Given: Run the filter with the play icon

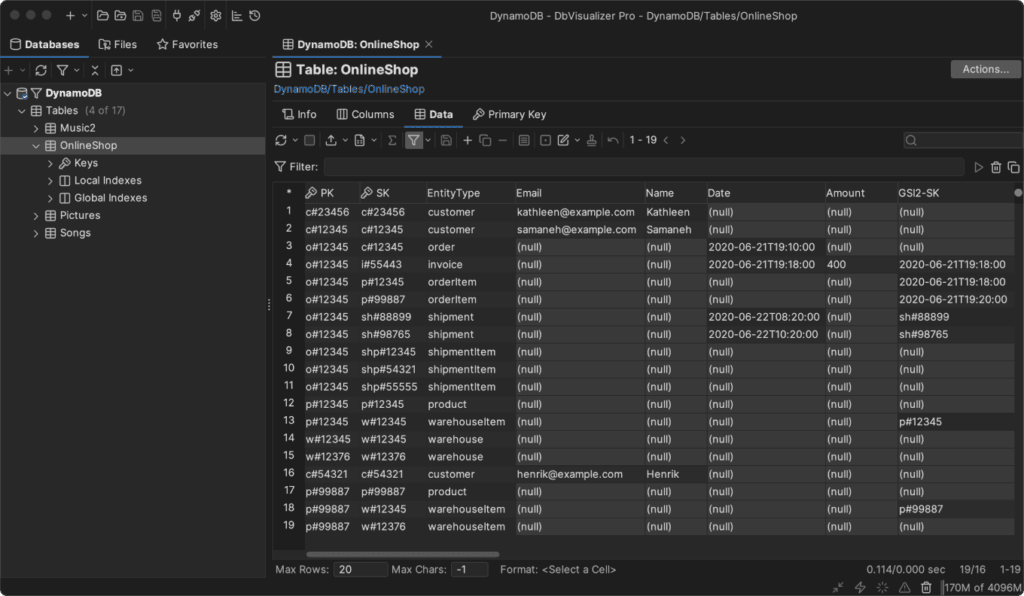Looking at the screenshot, I should [979, 167].
